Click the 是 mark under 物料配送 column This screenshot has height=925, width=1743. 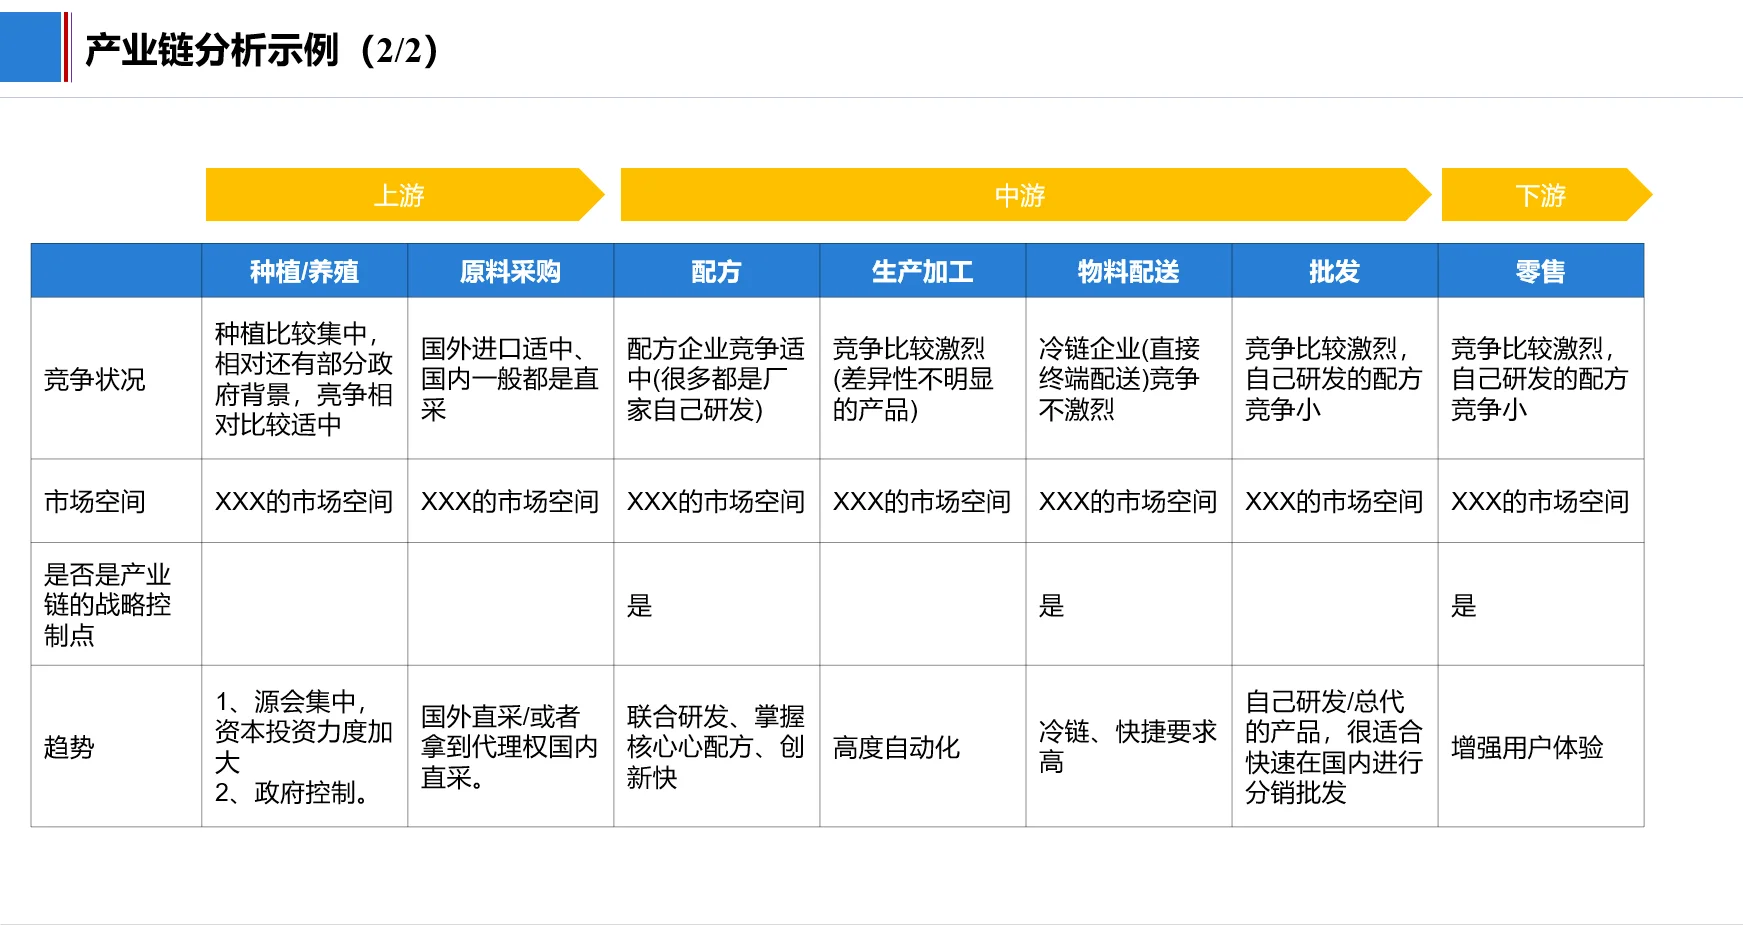click(1051, 606)
